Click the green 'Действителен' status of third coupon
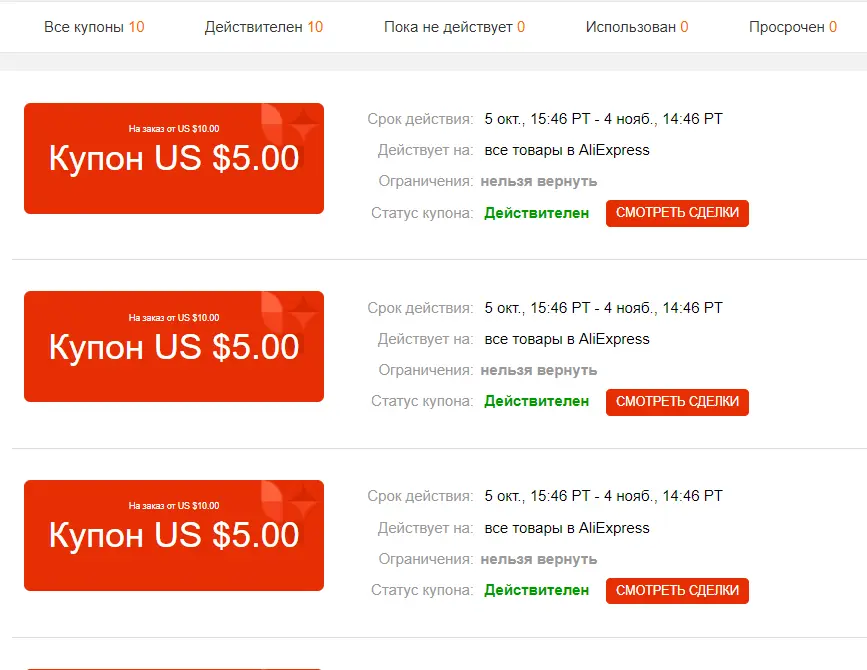Image resolution: width=867 pixels, height=670 pixels. coord(536,590)
